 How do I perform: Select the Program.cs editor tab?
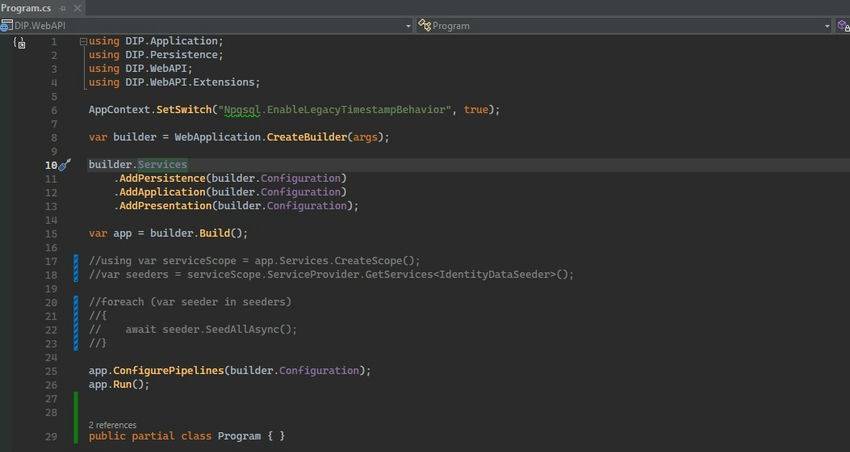pyautogui.click(x=26, y=8)
